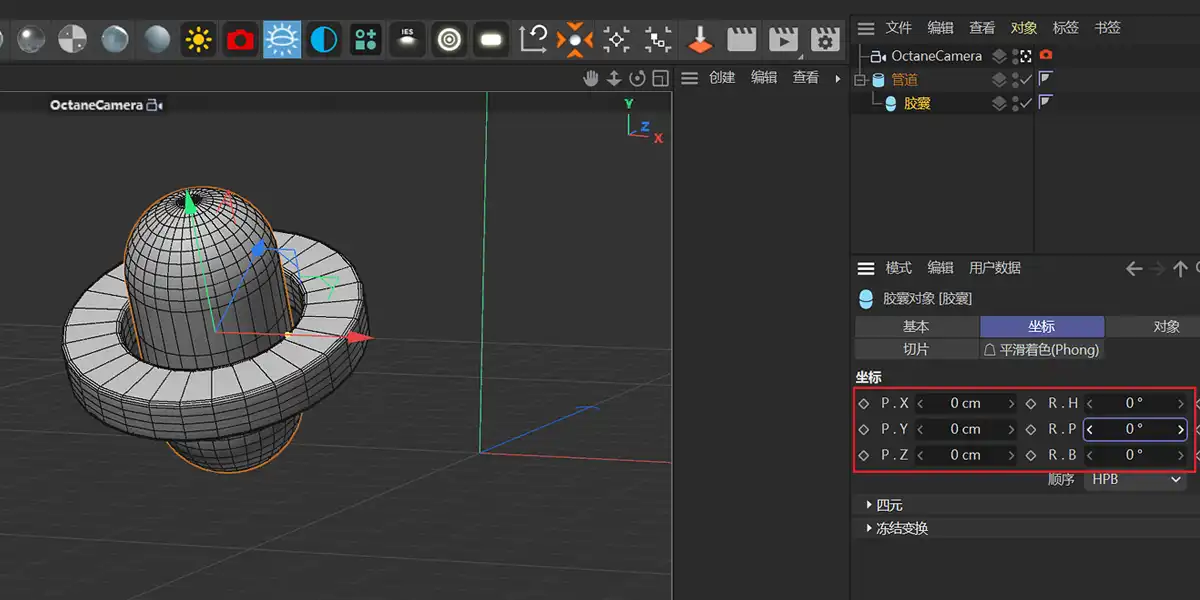Viewport: 1200px width, 600px height.
Task: Click the red Octane camera toolbar icon
Action: 240,40
